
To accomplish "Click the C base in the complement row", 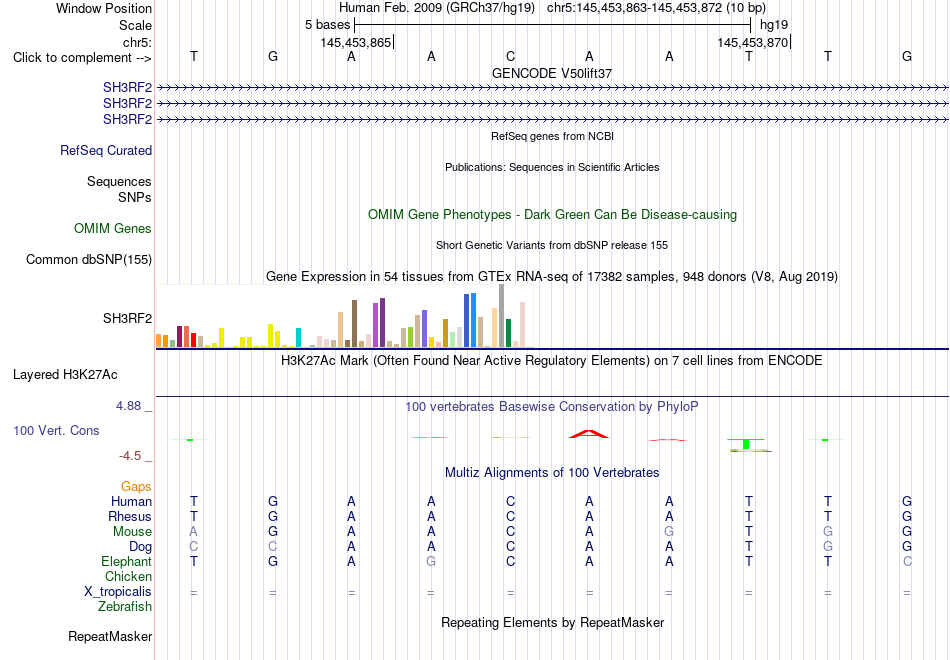I will tap(511, 56).
